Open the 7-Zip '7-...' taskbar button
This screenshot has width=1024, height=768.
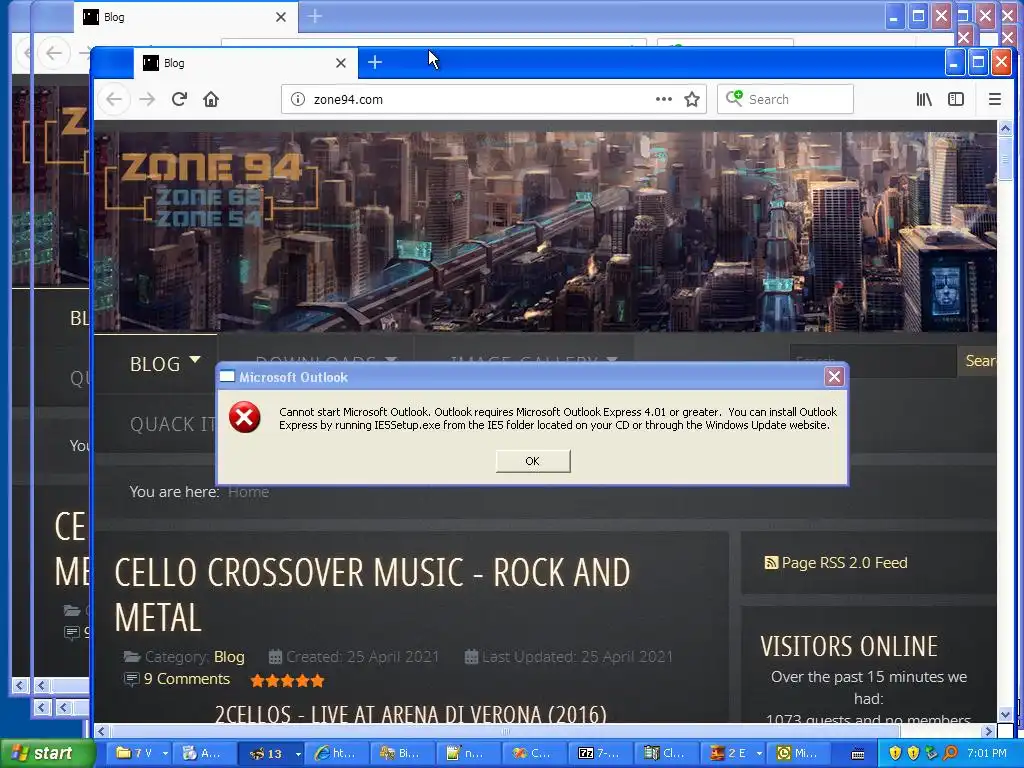click(598, 754)
